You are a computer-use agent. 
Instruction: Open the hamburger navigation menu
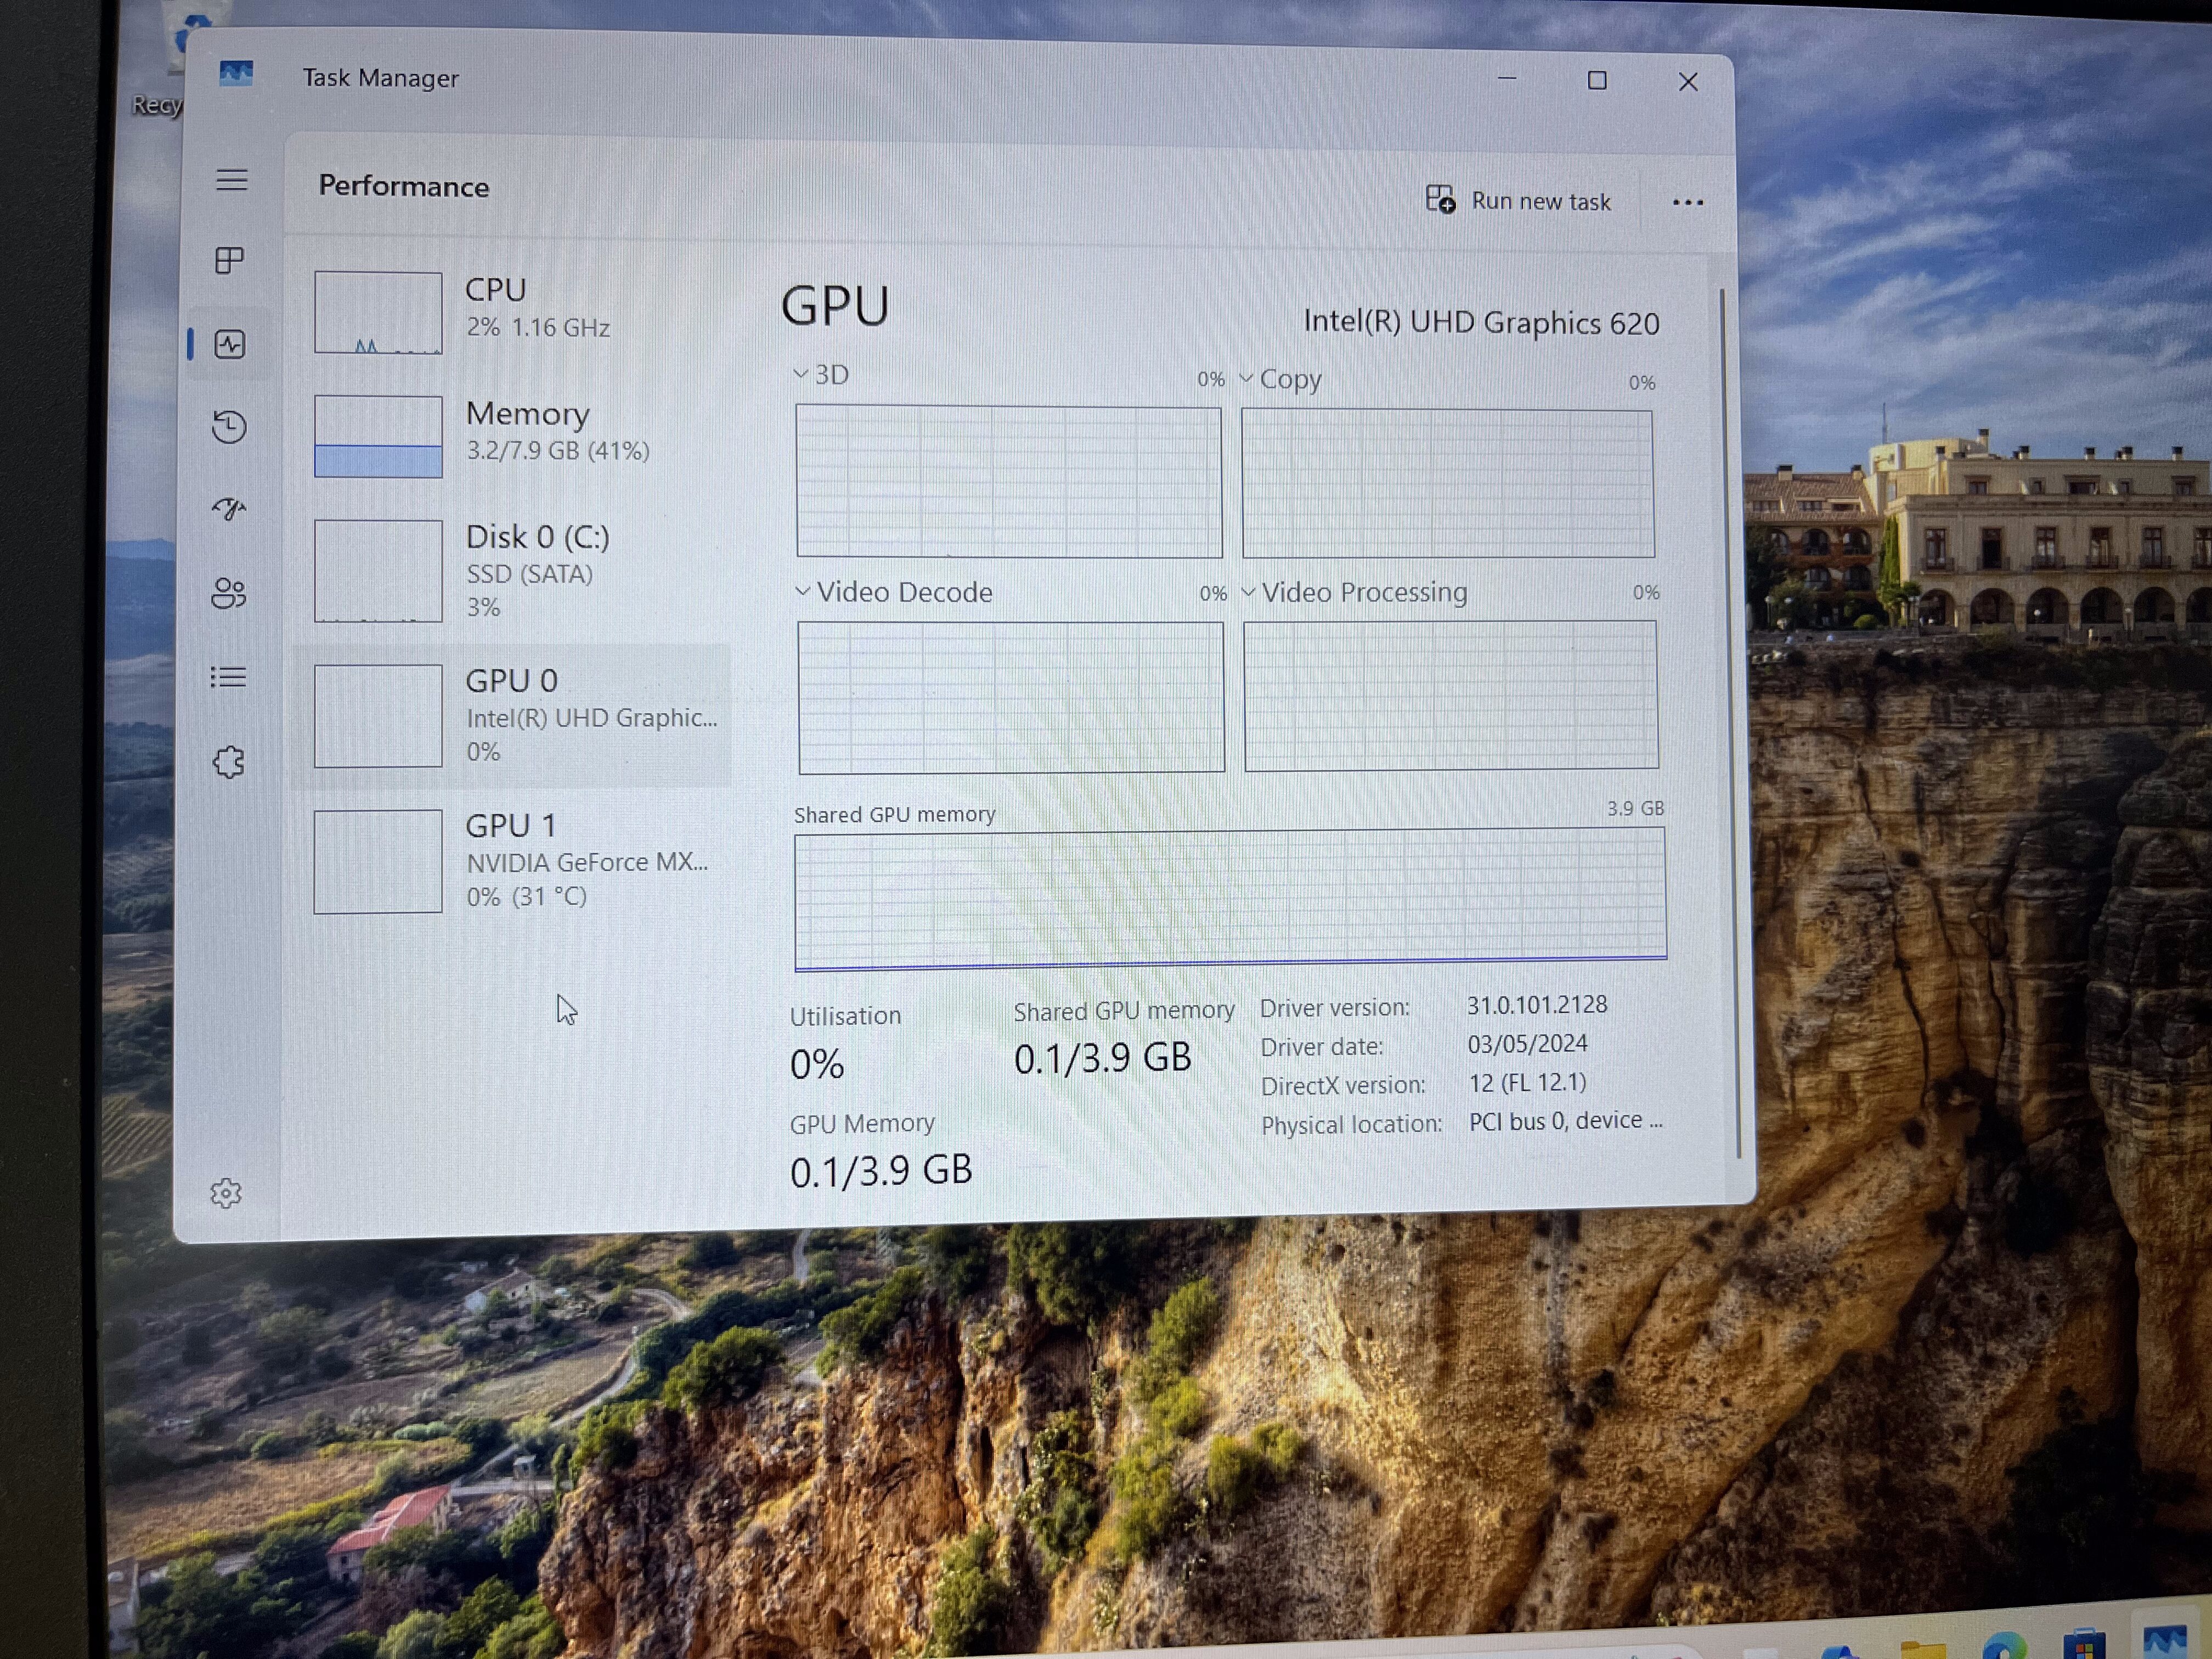pos(231,180)
